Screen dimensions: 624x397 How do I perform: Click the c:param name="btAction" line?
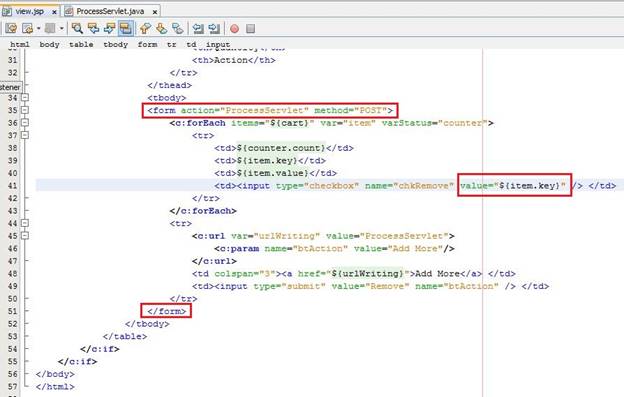tap(334, 249)
